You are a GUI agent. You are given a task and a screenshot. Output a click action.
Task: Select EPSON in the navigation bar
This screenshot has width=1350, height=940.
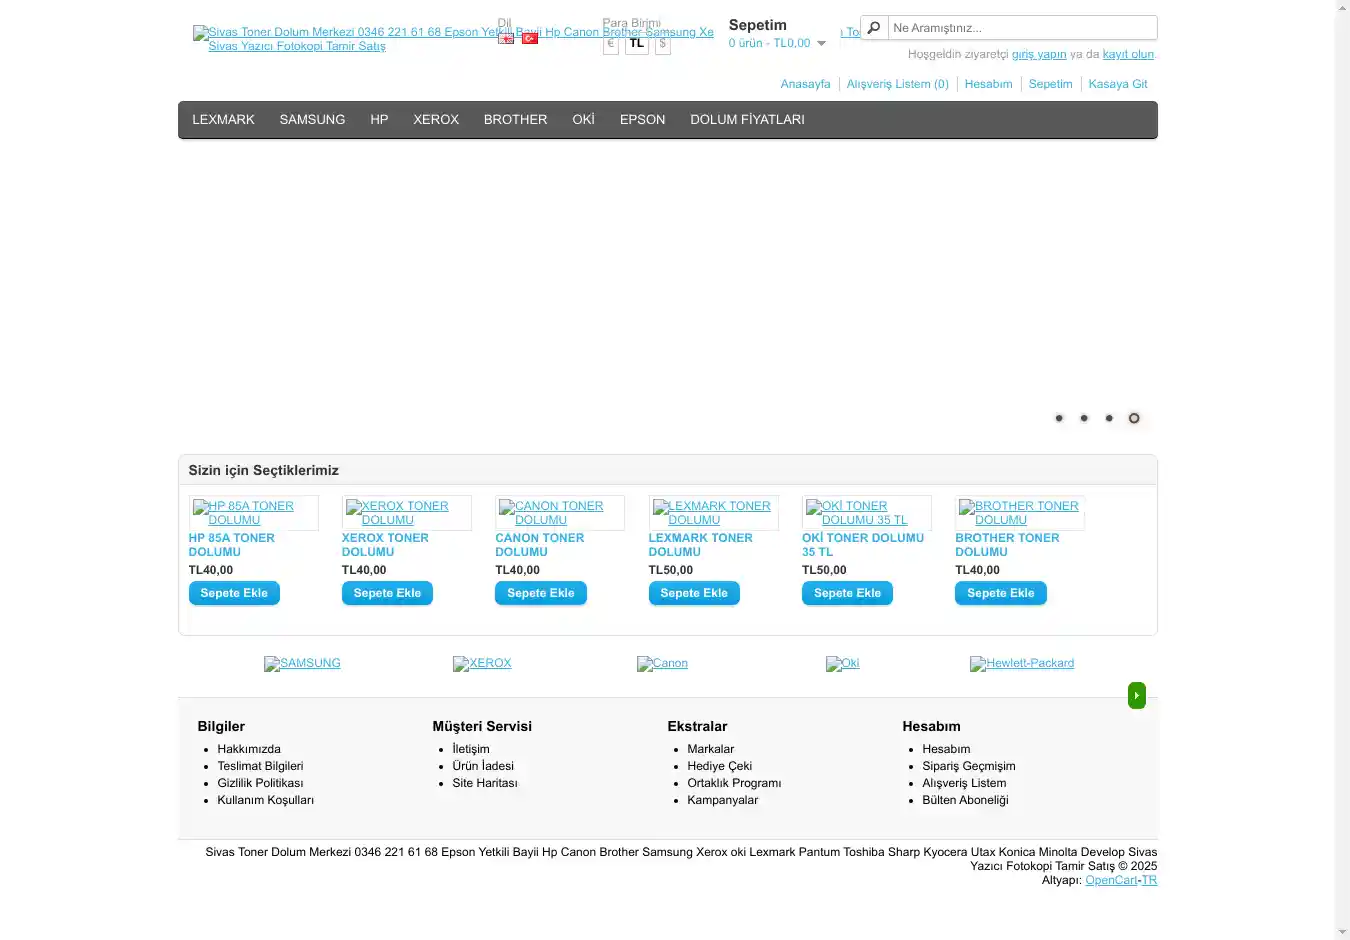(642, 120)
